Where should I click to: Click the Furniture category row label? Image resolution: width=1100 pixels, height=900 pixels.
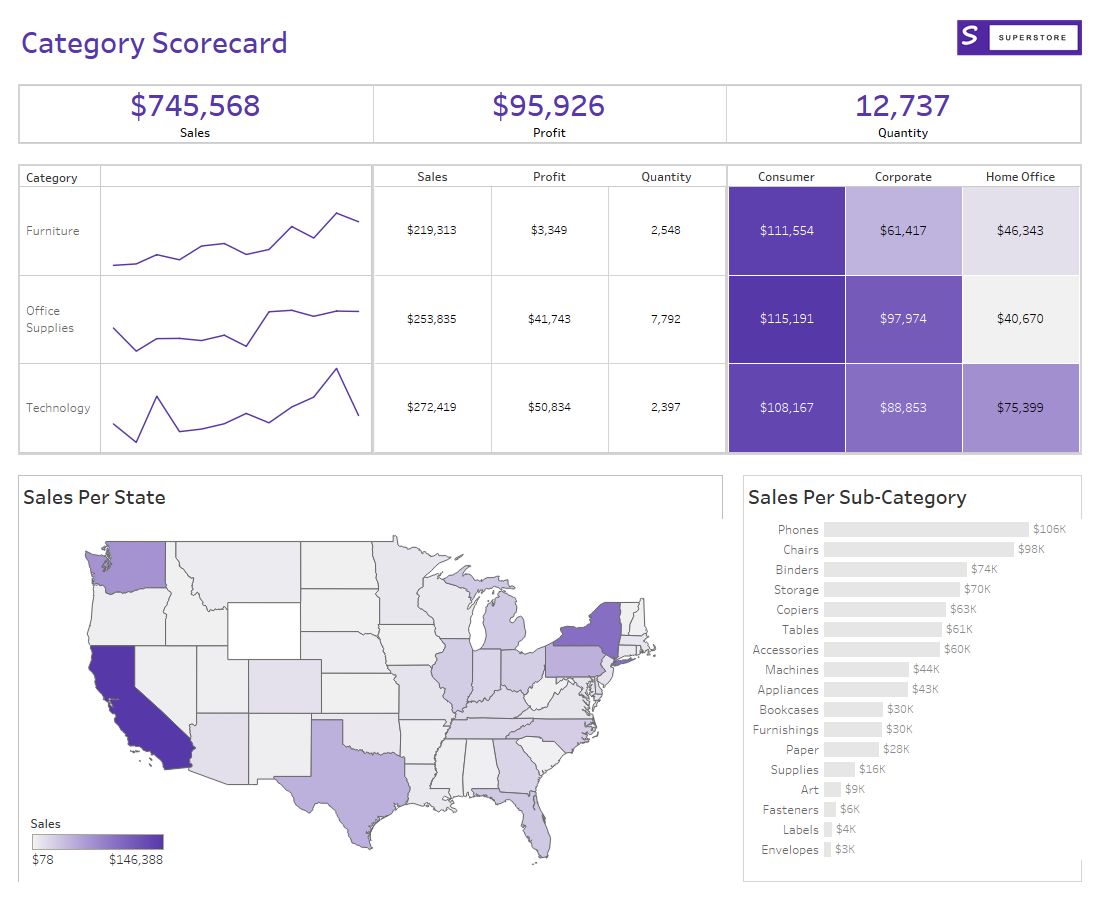tap(53, 231)
